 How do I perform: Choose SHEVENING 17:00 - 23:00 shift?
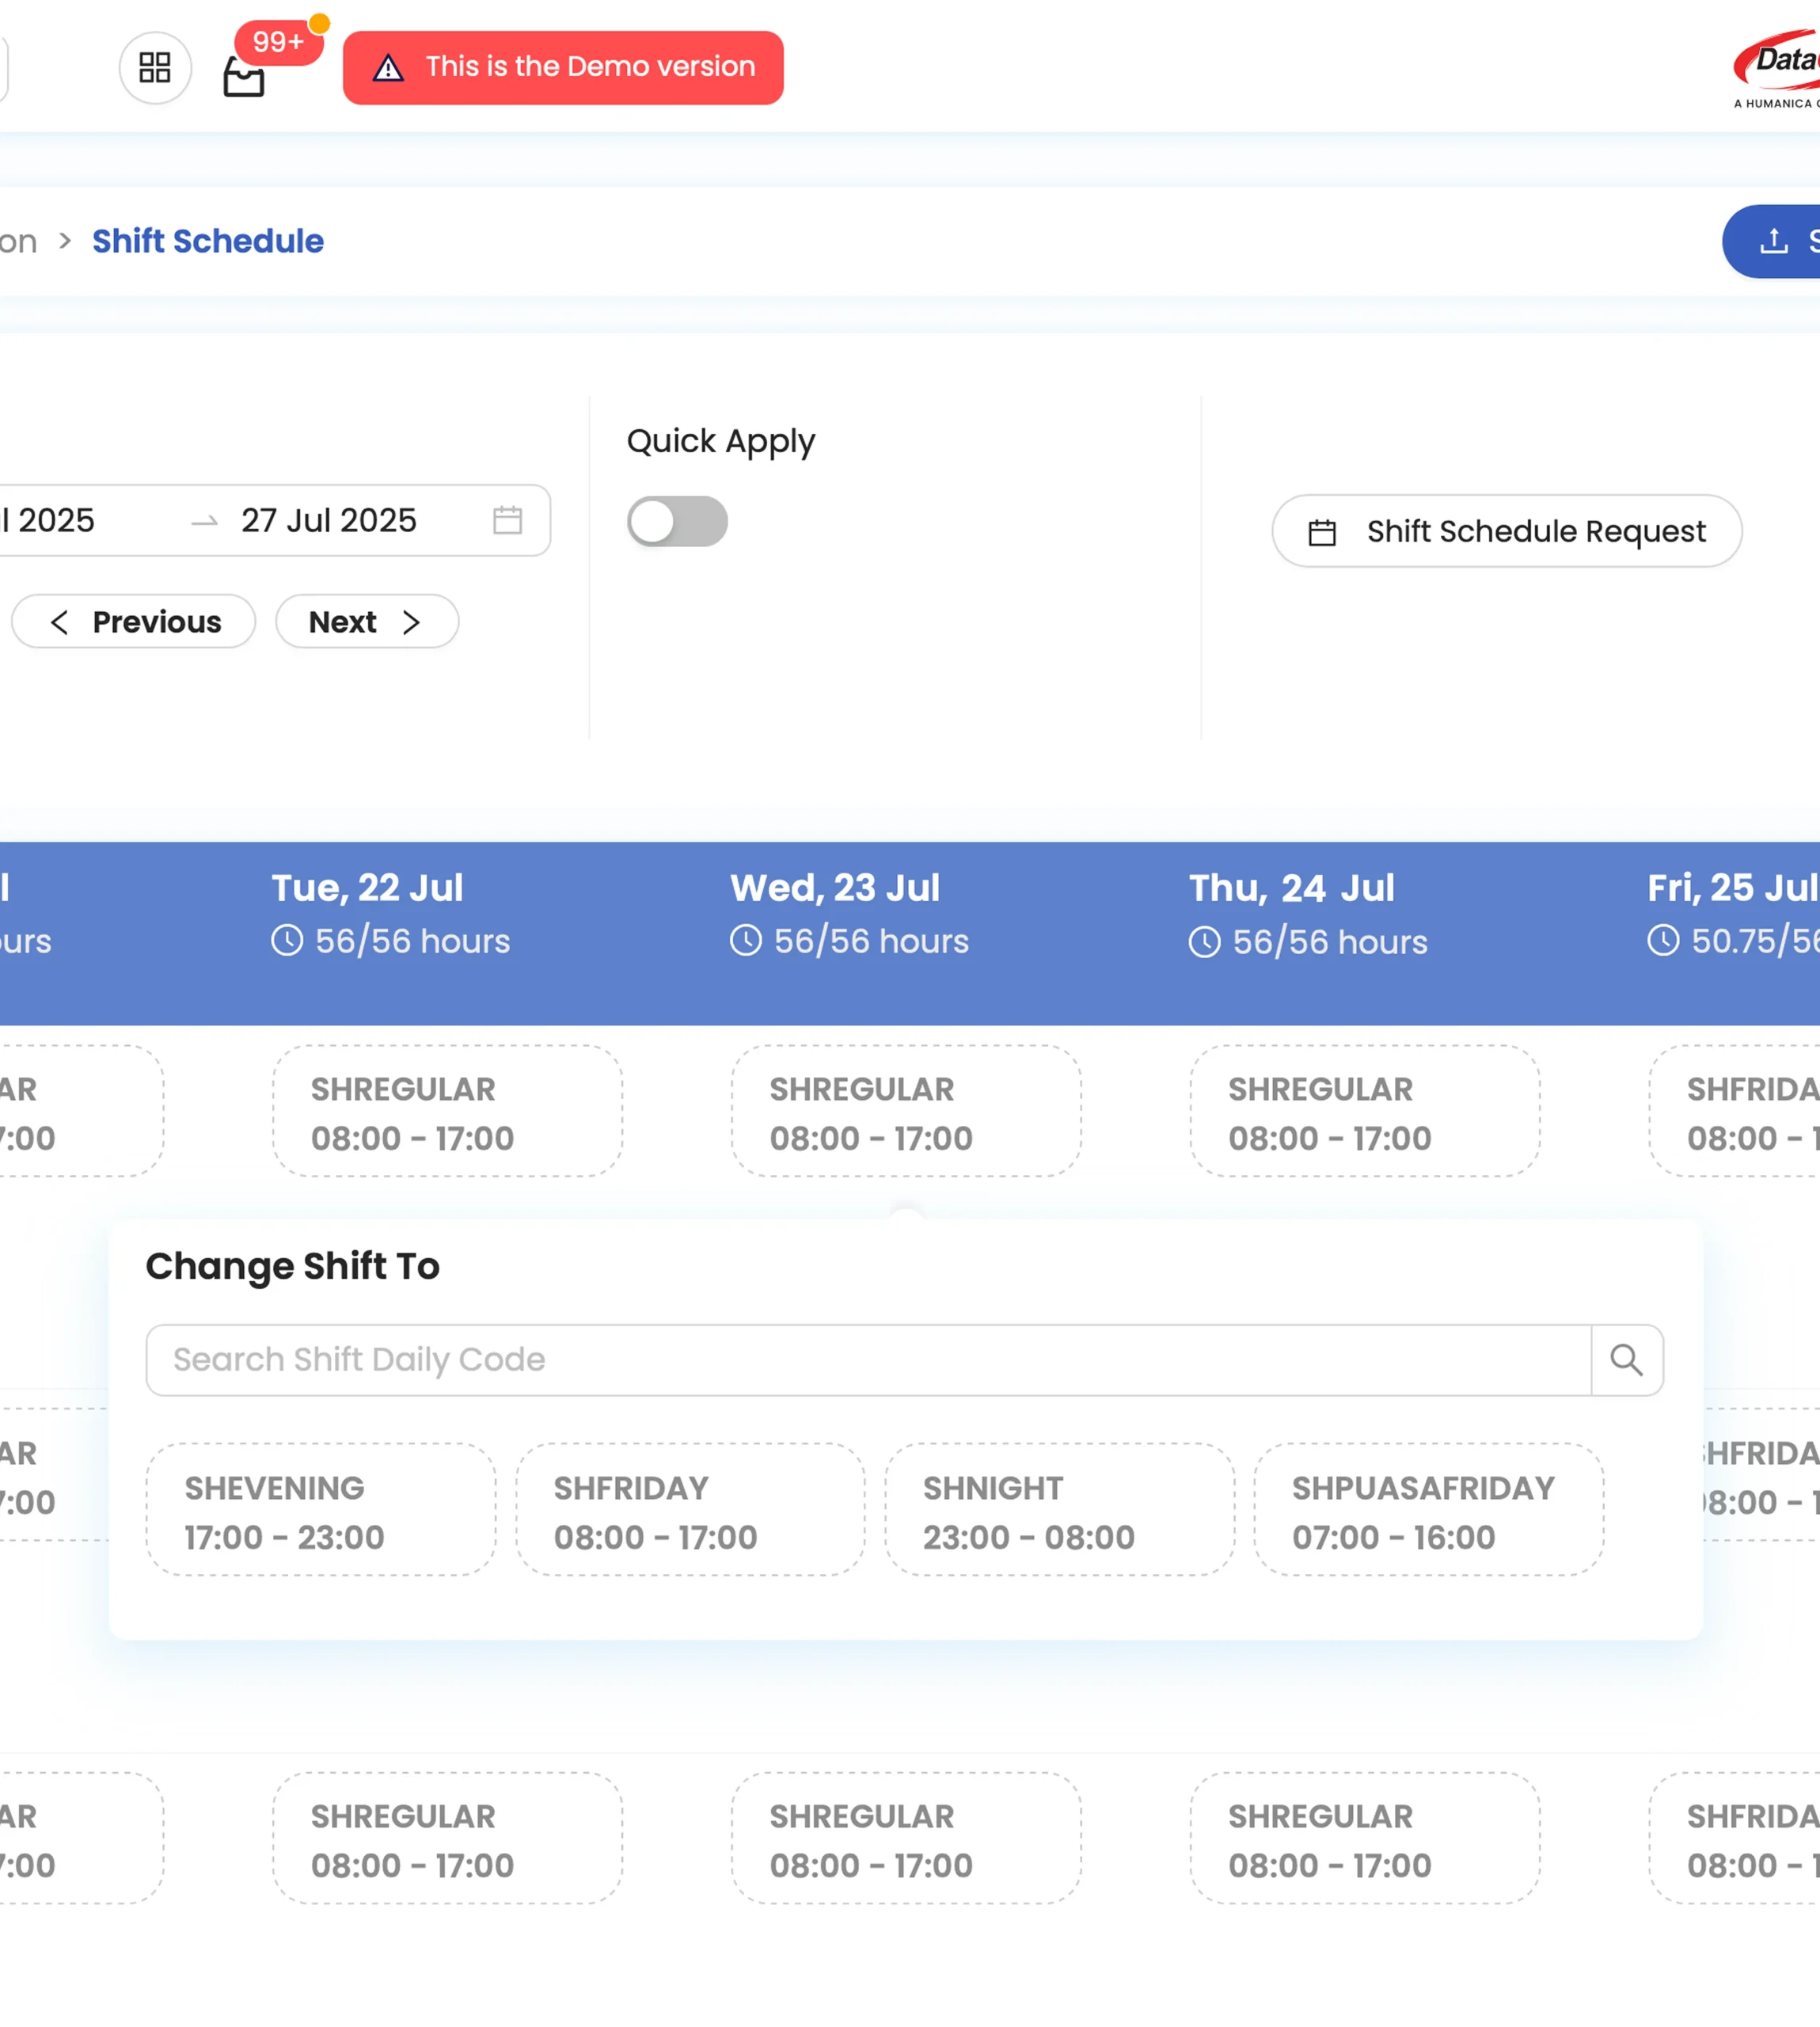pyautogui.click(x=321, y=1510)
